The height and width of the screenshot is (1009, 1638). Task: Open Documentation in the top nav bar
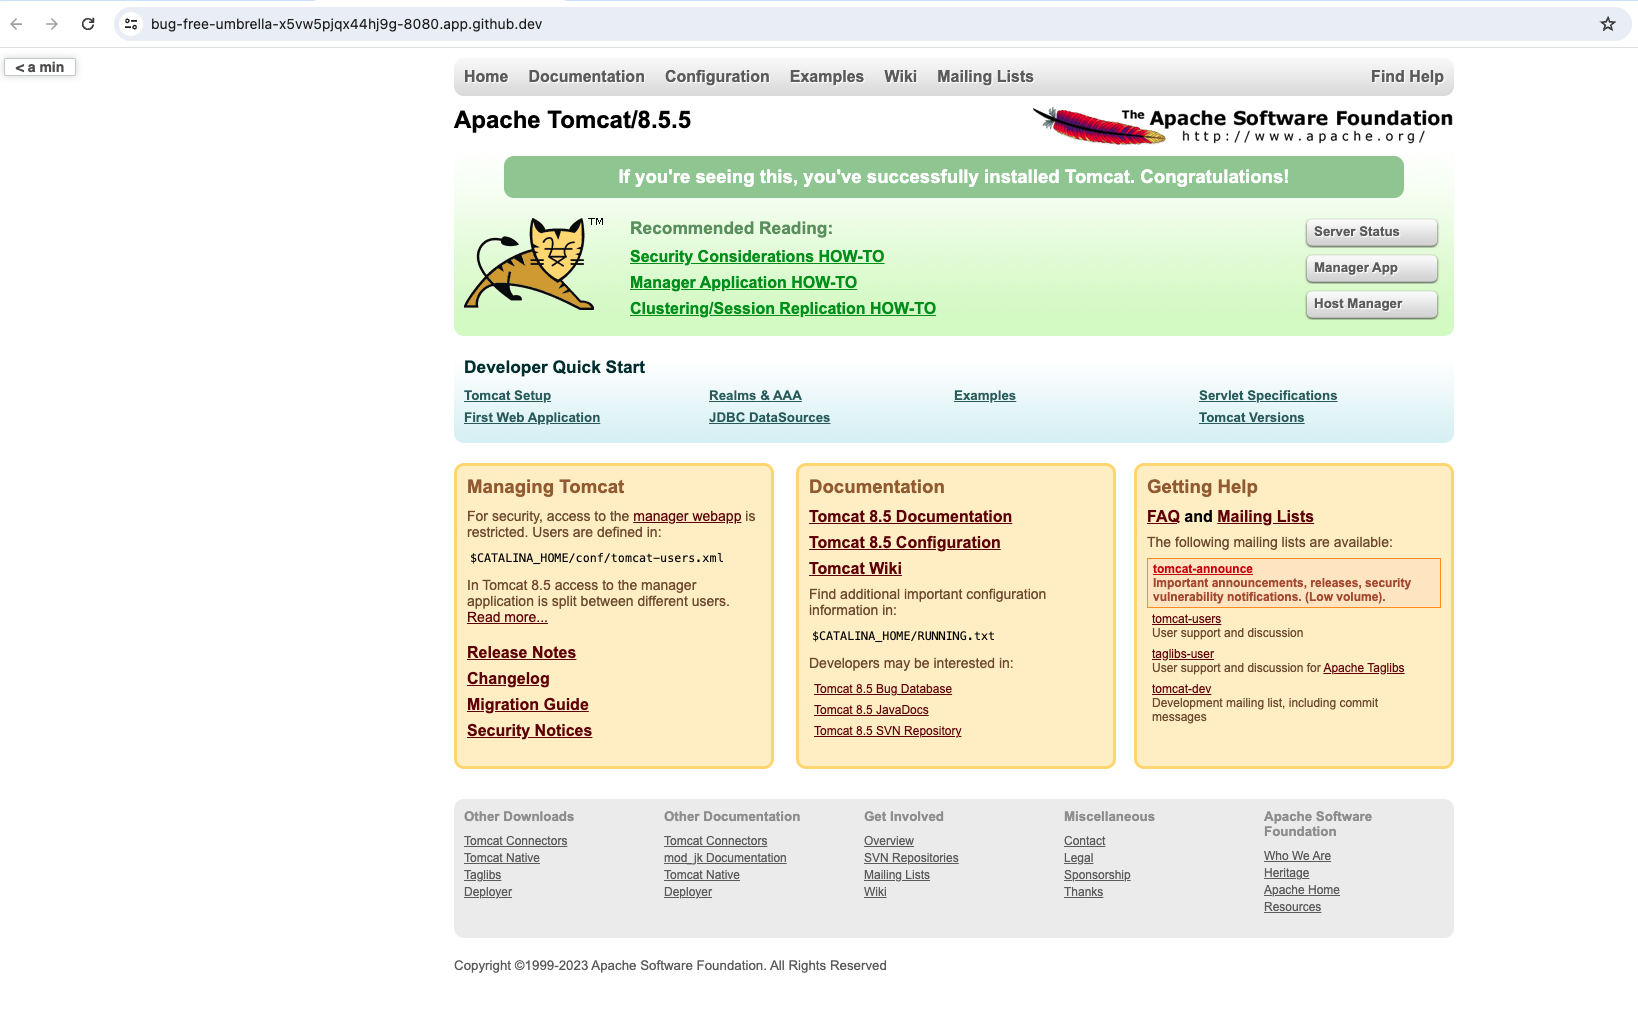click(x=586, y=77)
